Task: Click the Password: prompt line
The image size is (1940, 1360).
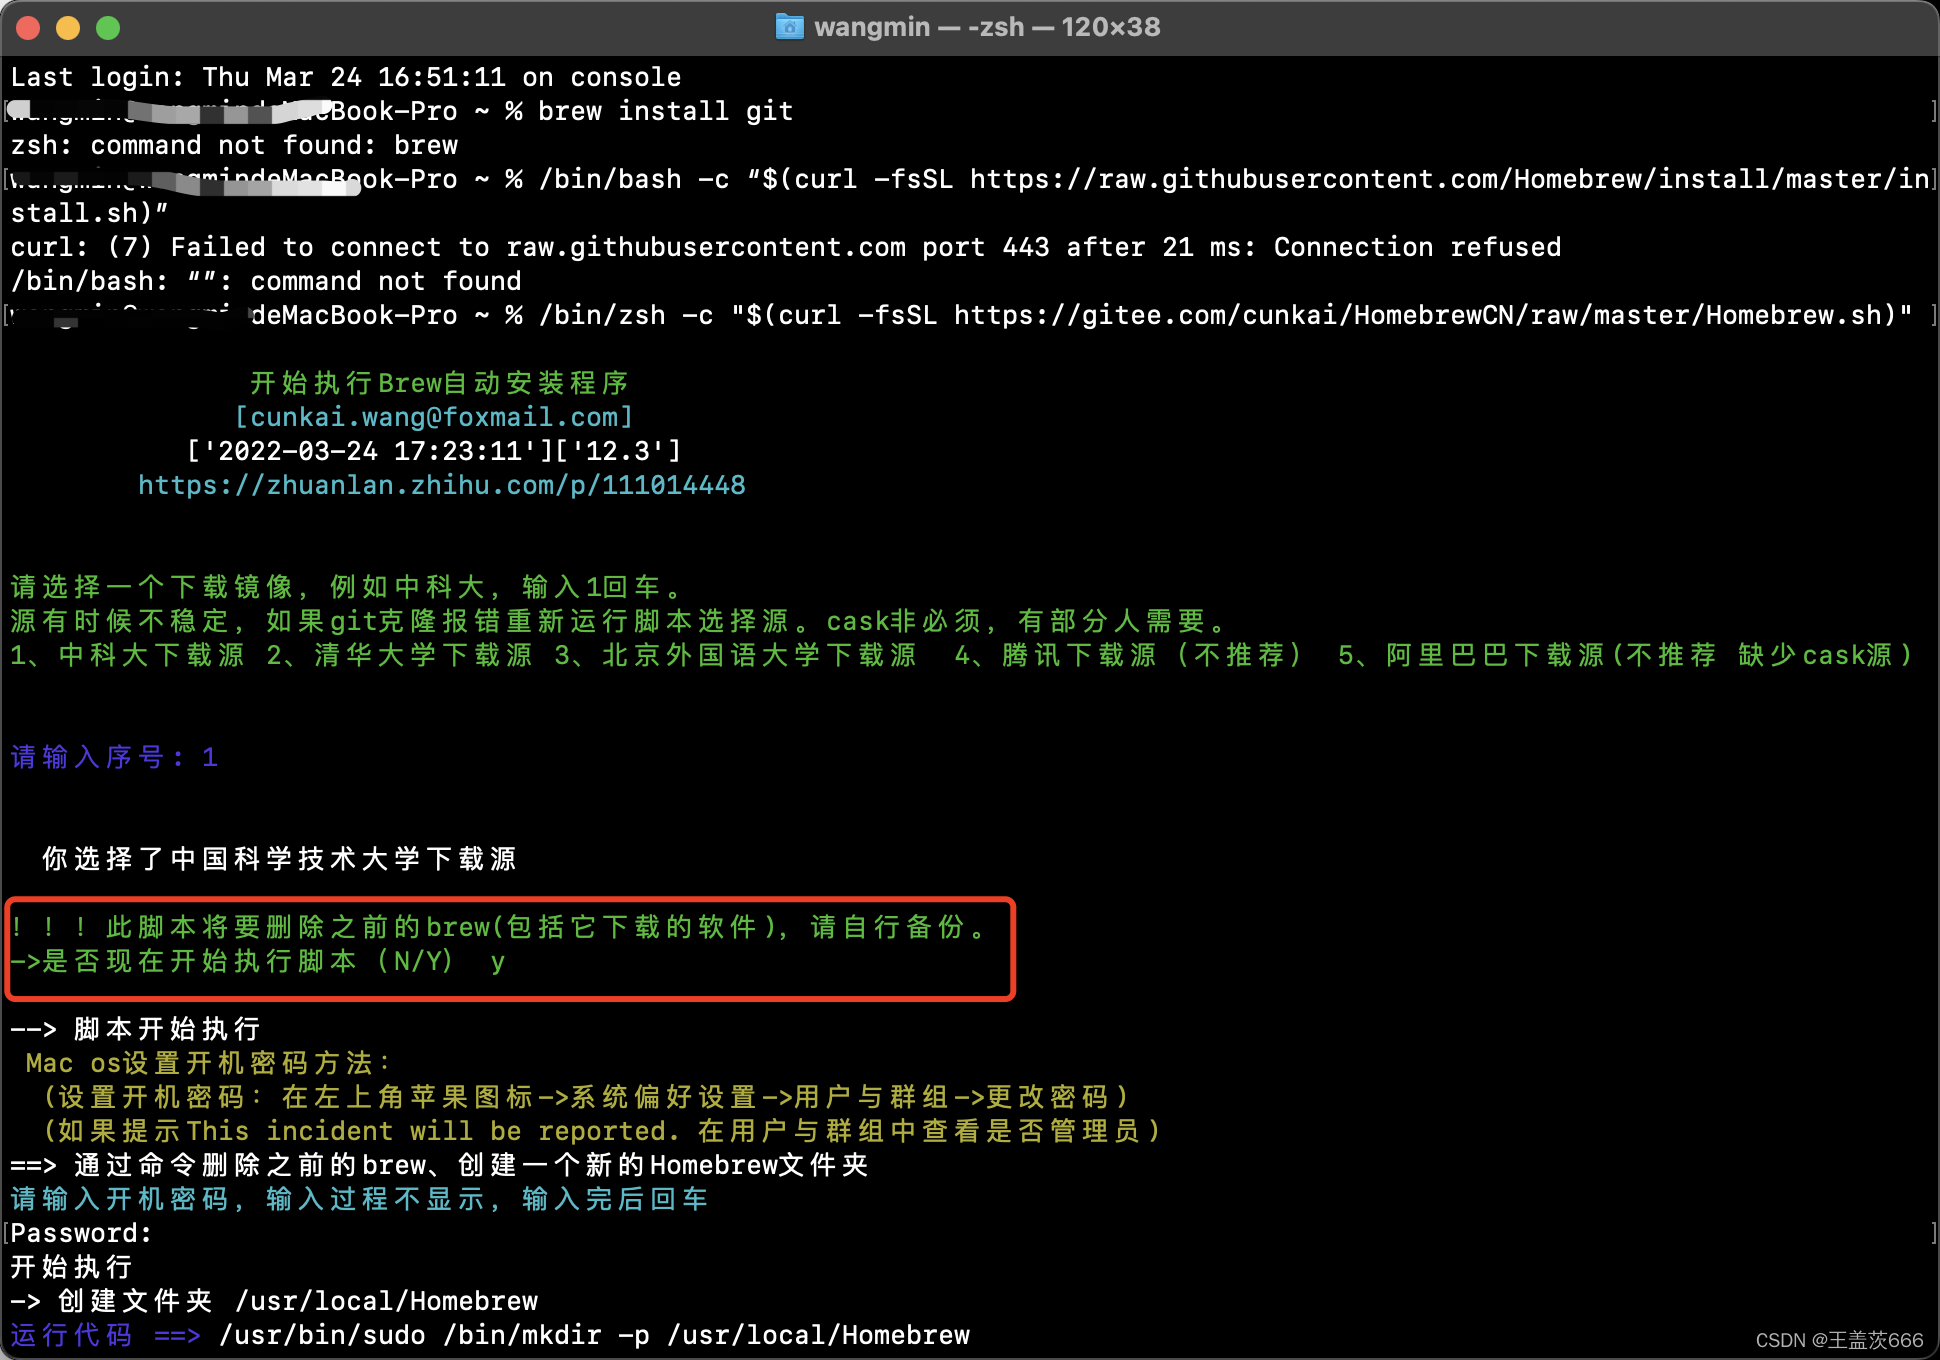Action: (81, 1233)
